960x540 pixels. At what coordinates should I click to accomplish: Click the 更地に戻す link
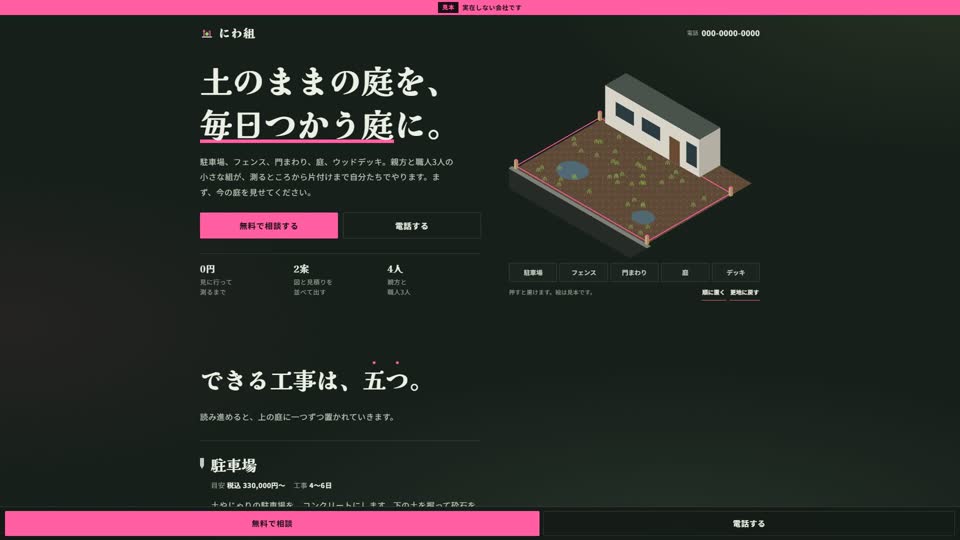point(744,293)
